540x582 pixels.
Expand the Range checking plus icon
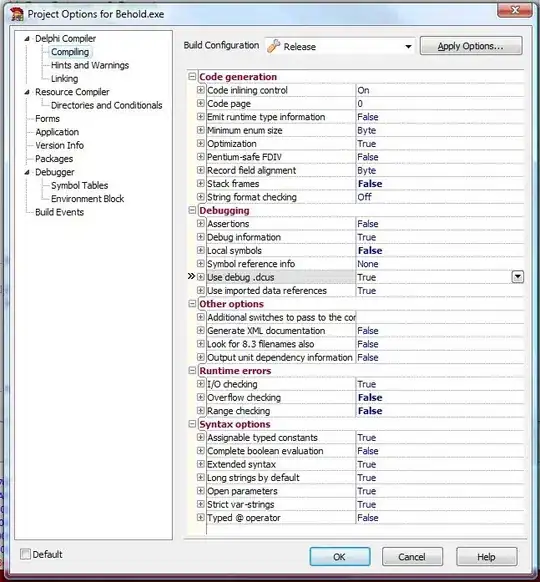pos(200,411)
